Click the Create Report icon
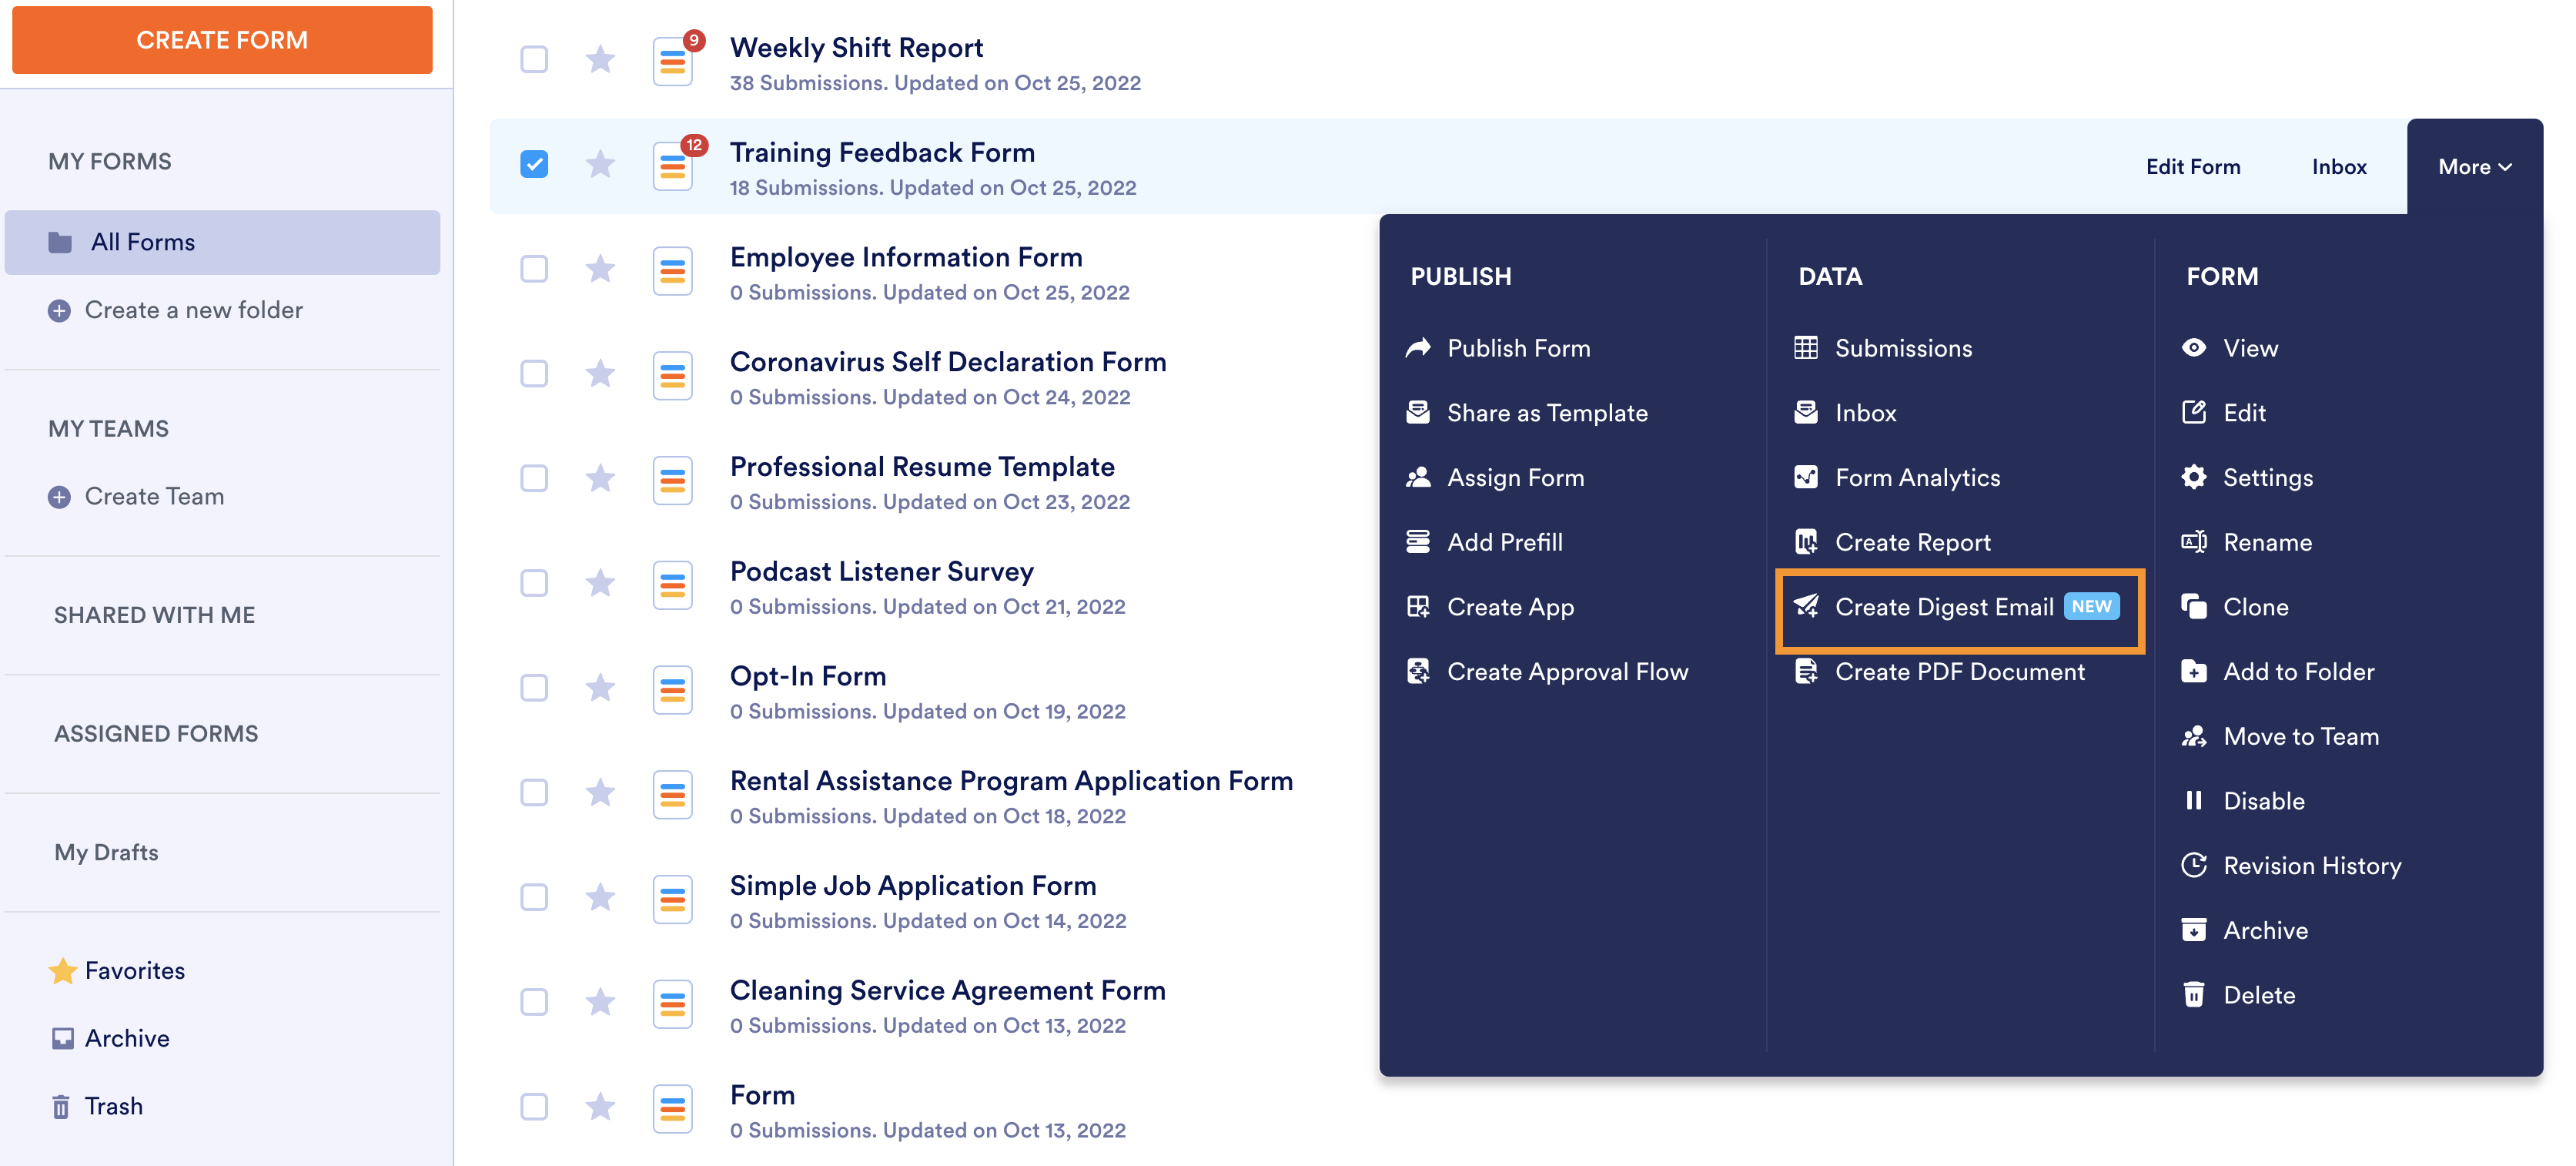Screen dimensions: 2576x1166 point(1805,542)
